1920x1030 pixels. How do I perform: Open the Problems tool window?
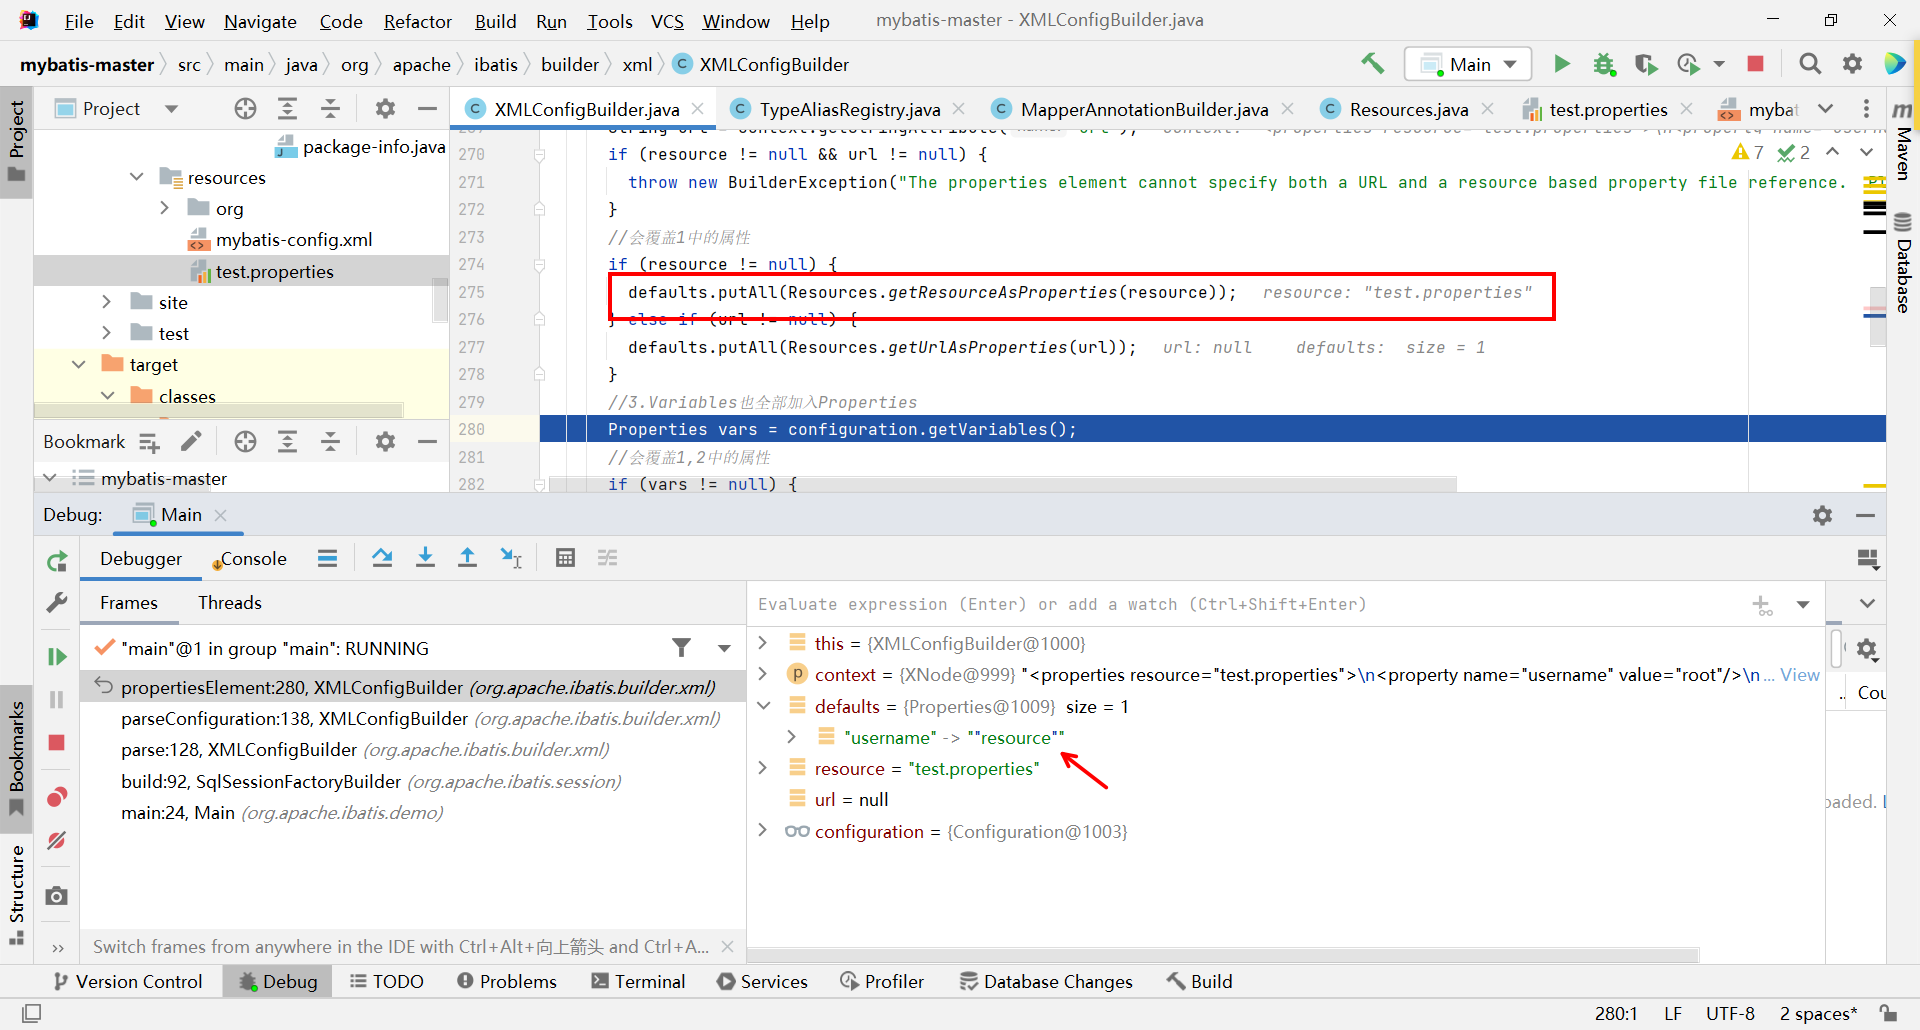(x=507, y=981)
